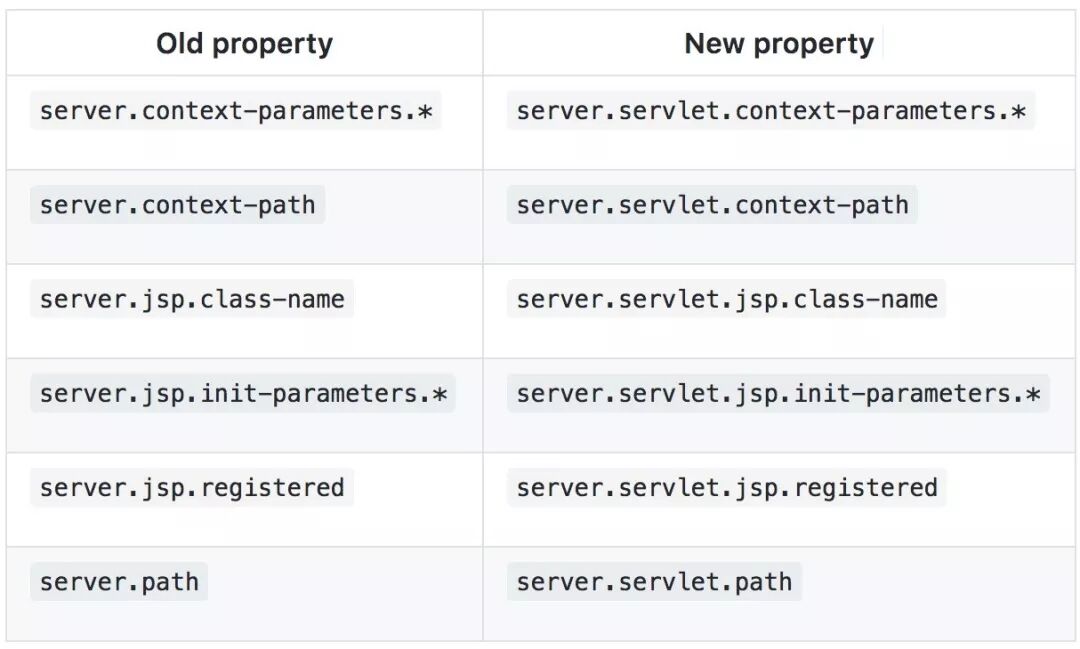The image size is (1080, 649).
Task: Click "context-path" in server.servlet.context-path
Action: pyautogui.click(x=822, y=205)
